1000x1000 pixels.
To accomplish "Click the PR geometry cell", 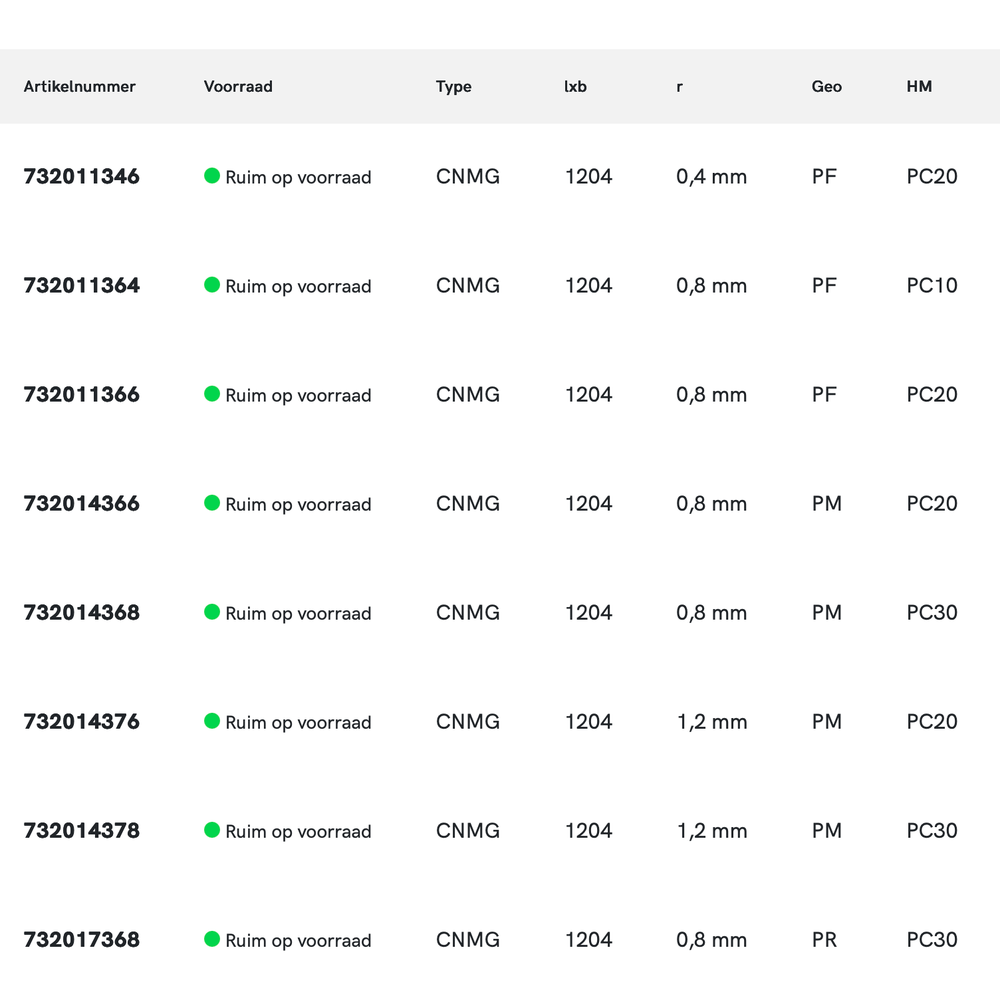I will click(825, 940).
